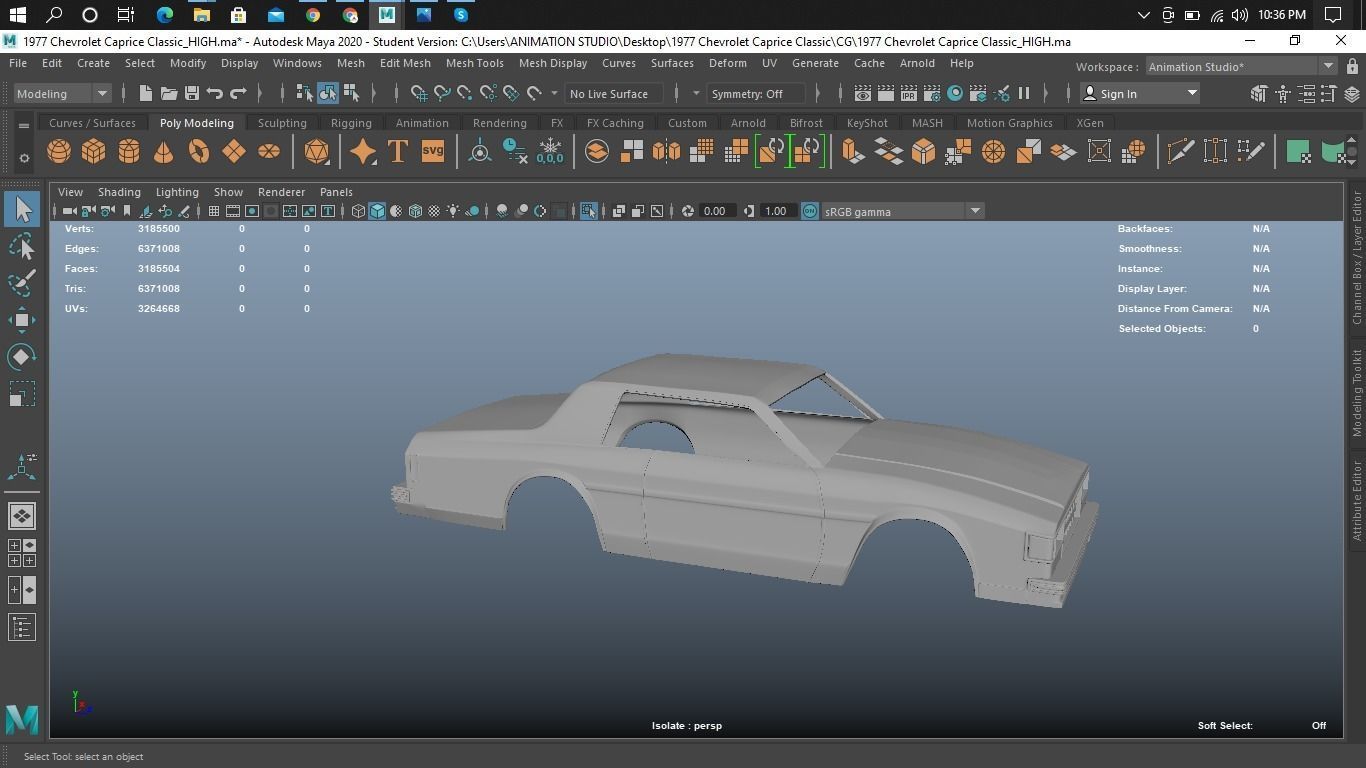The height and width of the screenshot is (768, 1366).
Task: Open the Mesh Tools menu
Action: (x=474, y=62)
